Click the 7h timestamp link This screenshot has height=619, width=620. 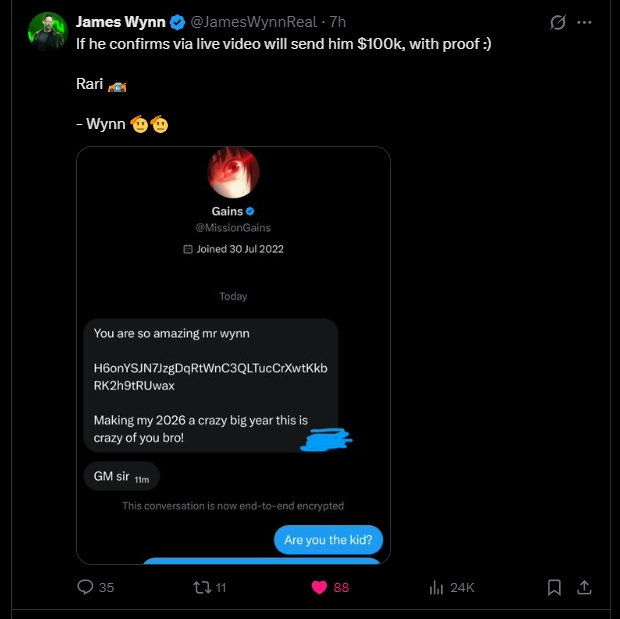coord(338,22)
